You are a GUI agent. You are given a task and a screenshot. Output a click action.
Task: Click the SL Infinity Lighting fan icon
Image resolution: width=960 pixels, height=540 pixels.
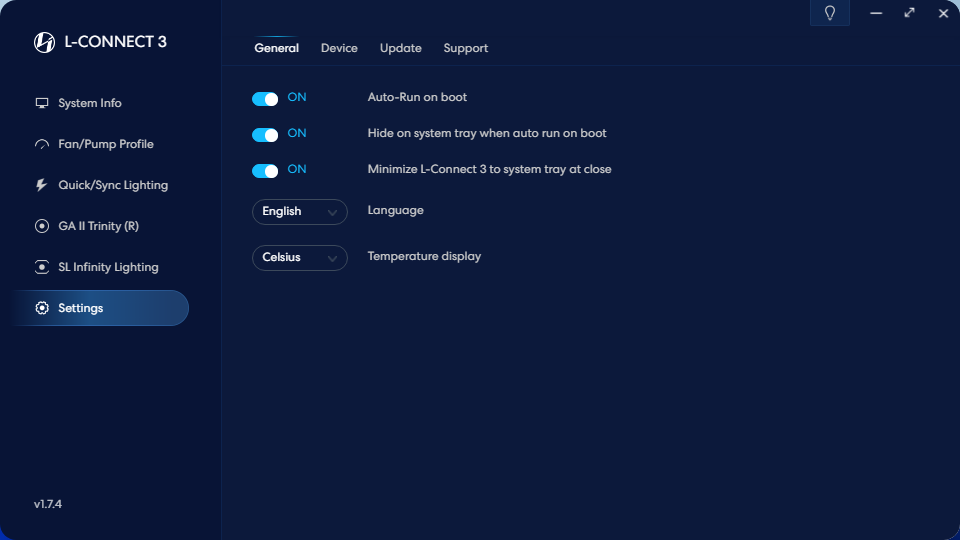click(42, 267)
